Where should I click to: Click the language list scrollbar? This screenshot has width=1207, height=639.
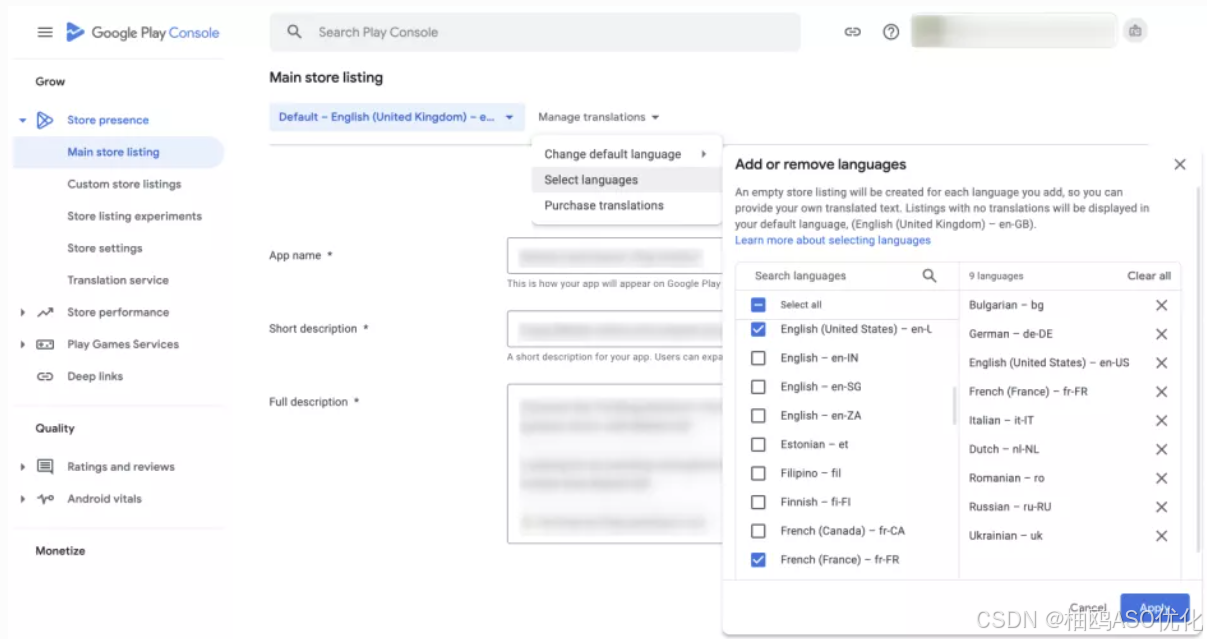tap(955, 405)
